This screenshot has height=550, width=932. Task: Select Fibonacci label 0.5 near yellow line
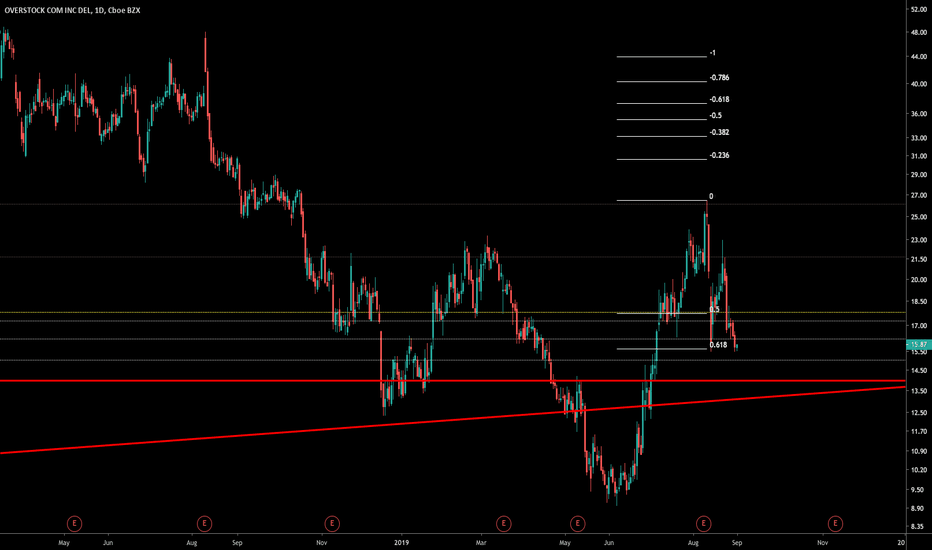pyautogui.click(x=714, y=309)
